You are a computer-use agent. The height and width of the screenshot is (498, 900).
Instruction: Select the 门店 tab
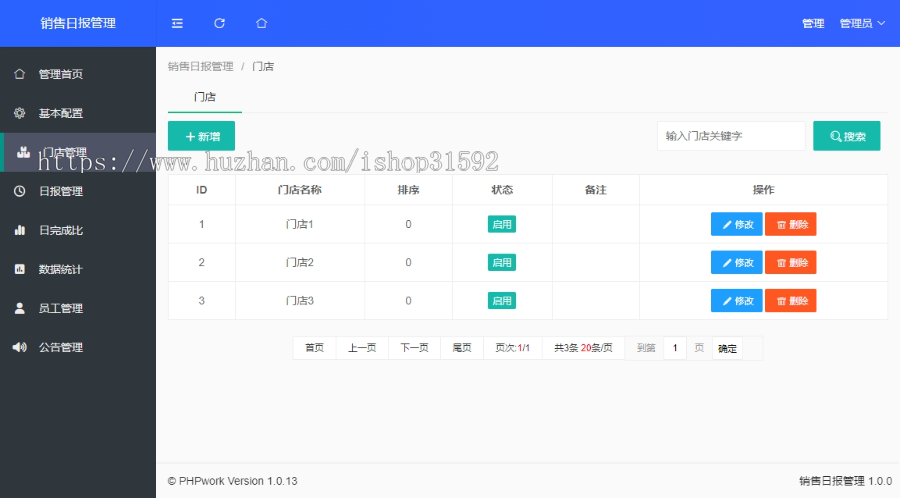205,97
